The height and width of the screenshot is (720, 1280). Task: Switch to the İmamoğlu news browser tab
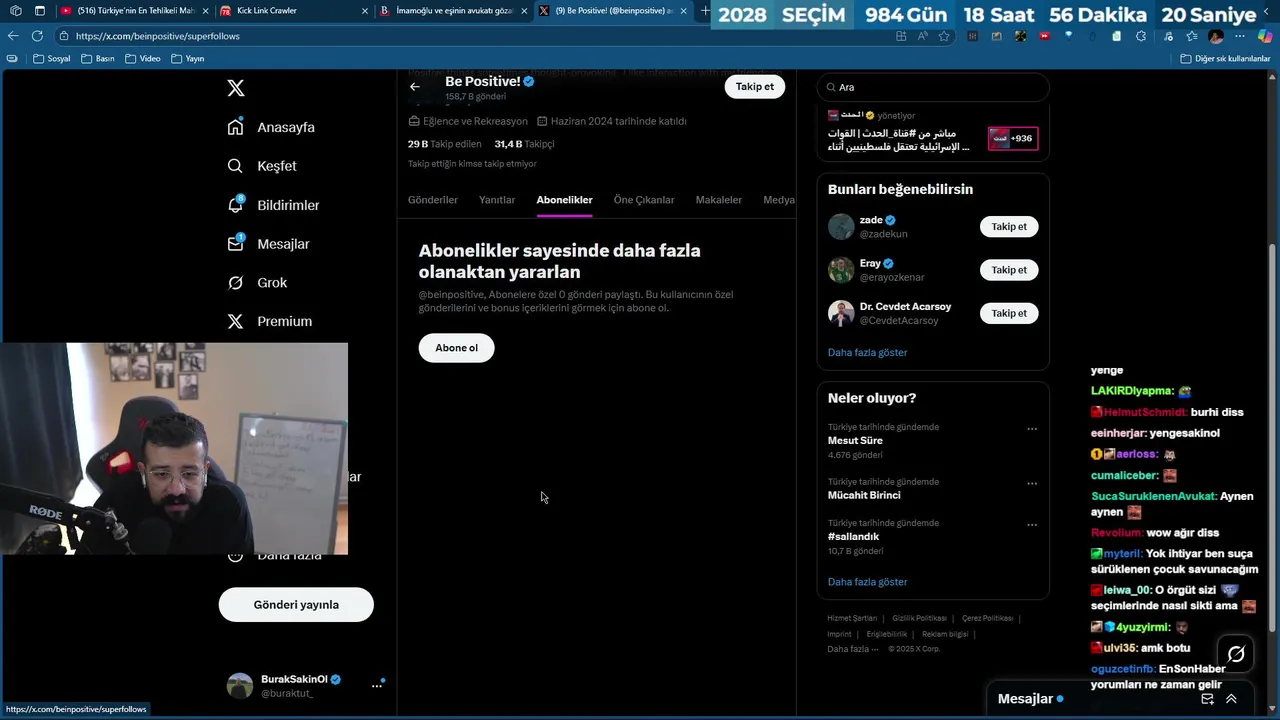454,11
